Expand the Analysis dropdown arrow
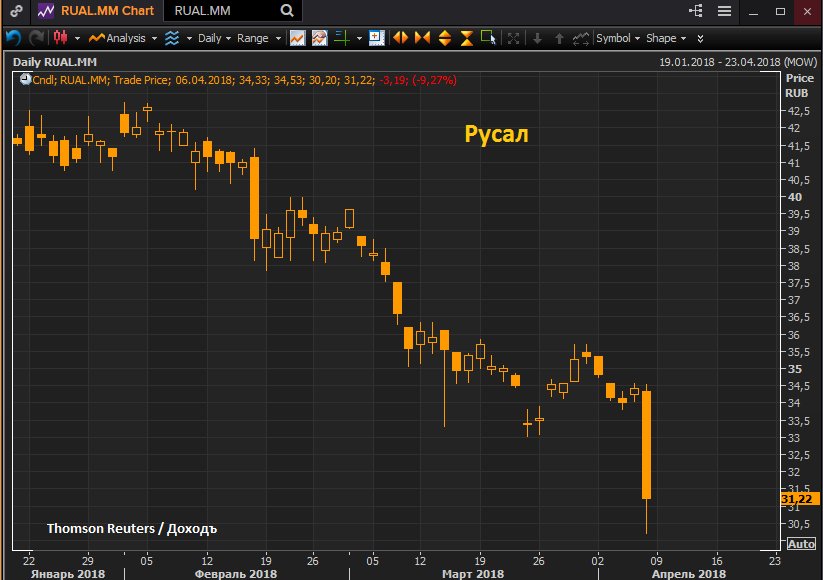 154,38
